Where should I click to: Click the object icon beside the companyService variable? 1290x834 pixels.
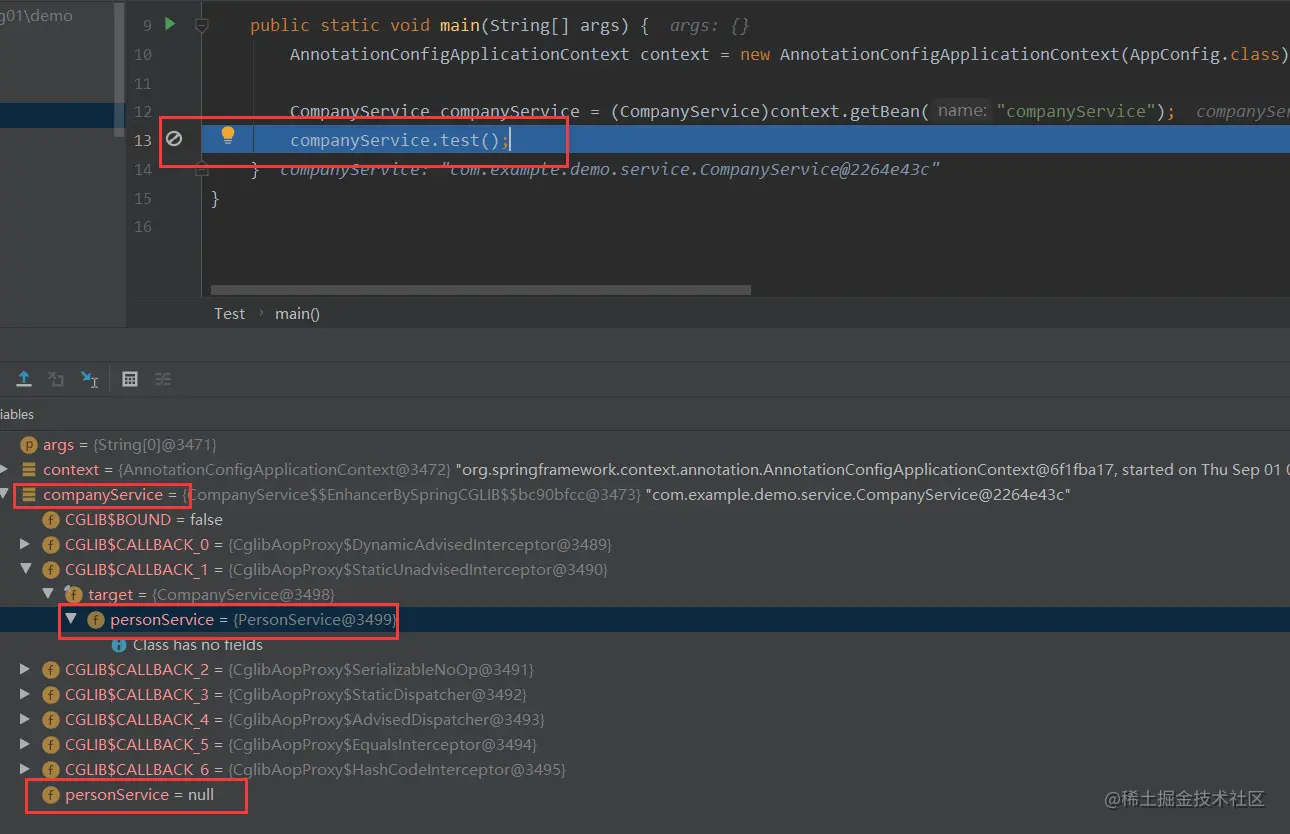(x=29, y=495)
